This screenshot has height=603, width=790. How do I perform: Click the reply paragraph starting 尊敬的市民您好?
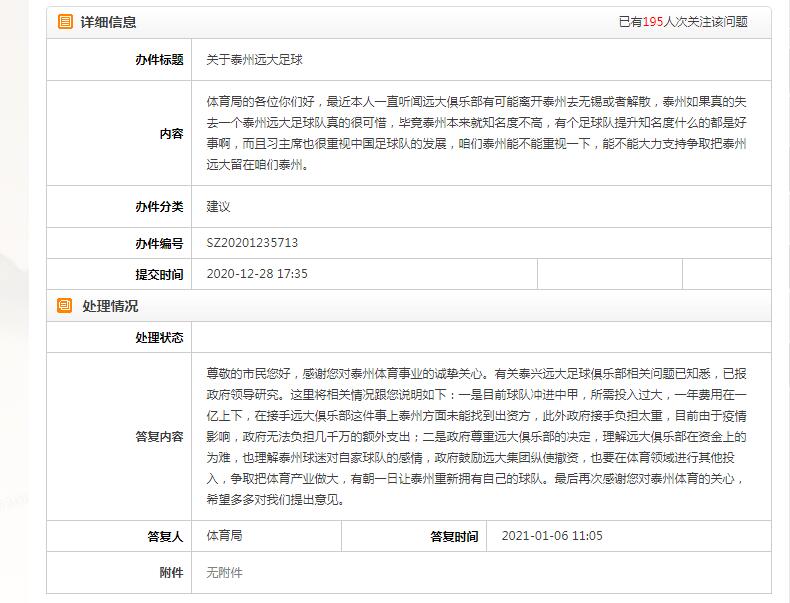tap(476, 437)
